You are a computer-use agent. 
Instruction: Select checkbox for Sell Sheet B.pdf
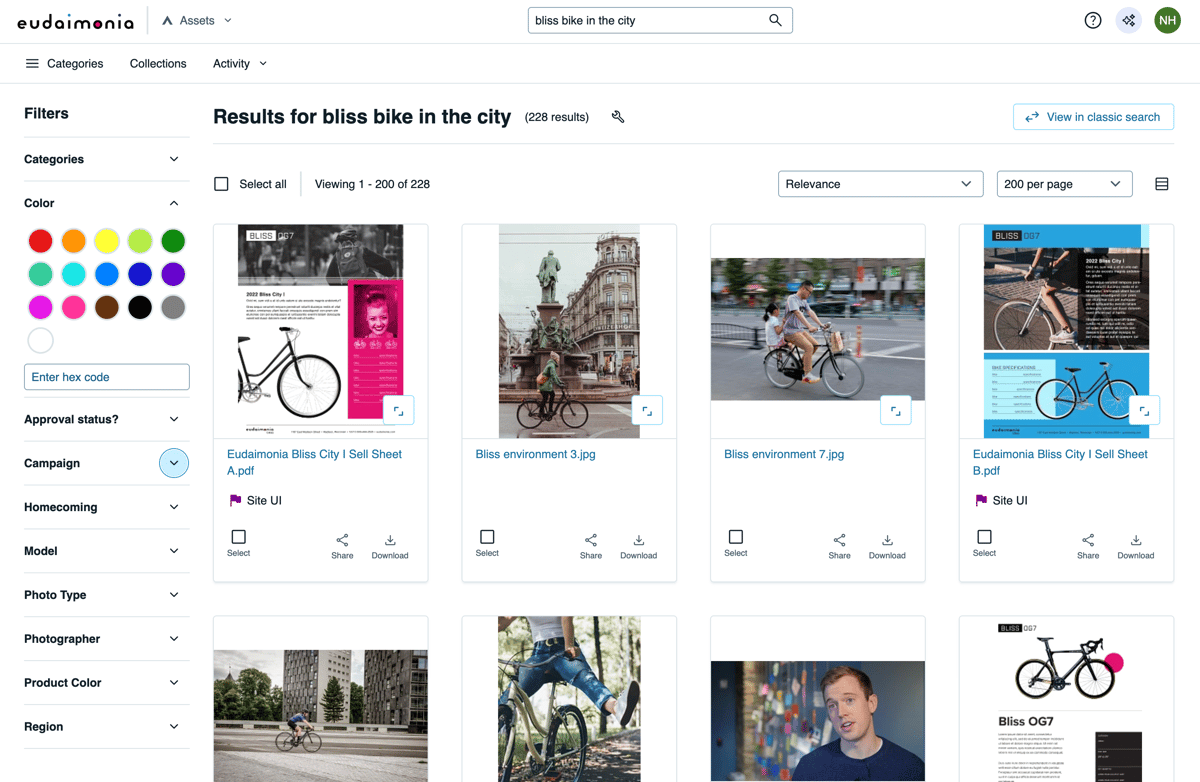[984, 537]
